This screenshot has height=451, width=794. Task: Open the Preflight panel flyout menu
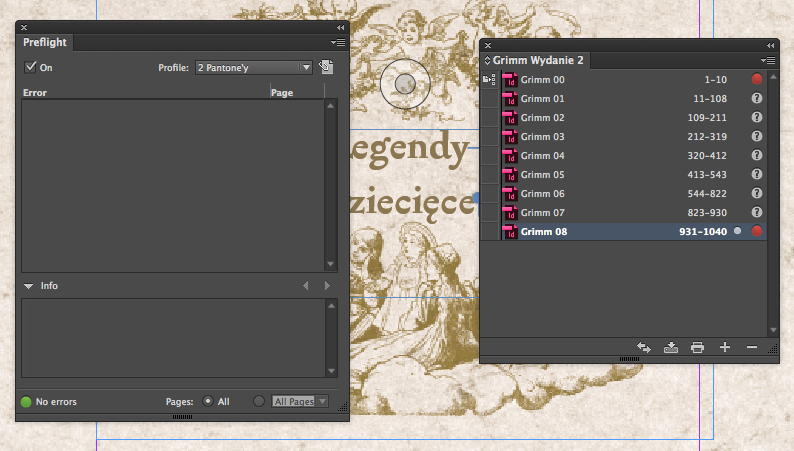338,43
